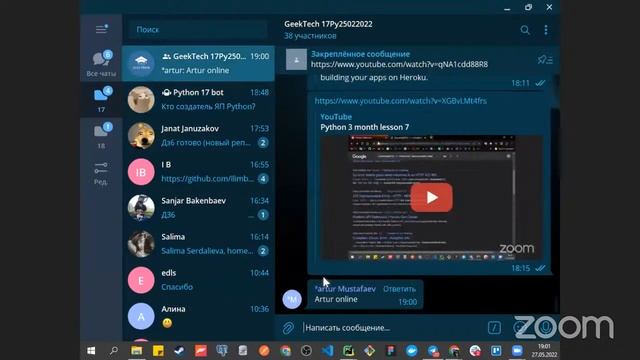Viewport: 640px width, 360px height.
Task: Open Windows taskbar search
Action: (114, 351)
